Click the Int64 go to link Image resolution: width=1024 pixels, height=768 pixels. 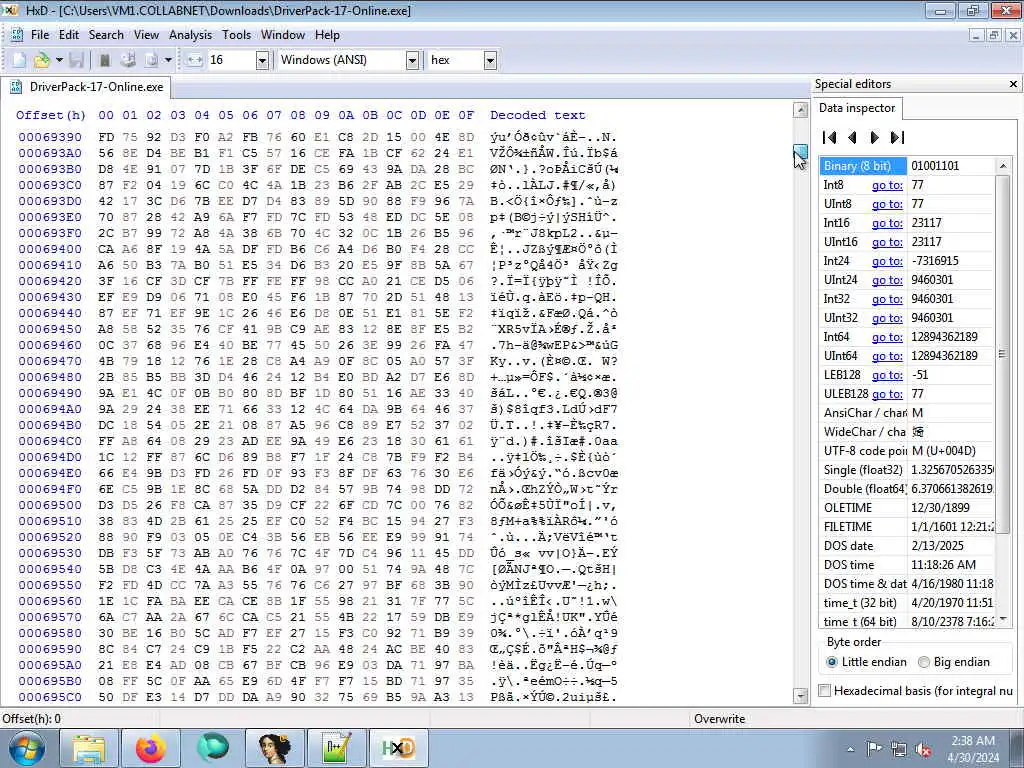pyautogui.click(x=887, y=336)
